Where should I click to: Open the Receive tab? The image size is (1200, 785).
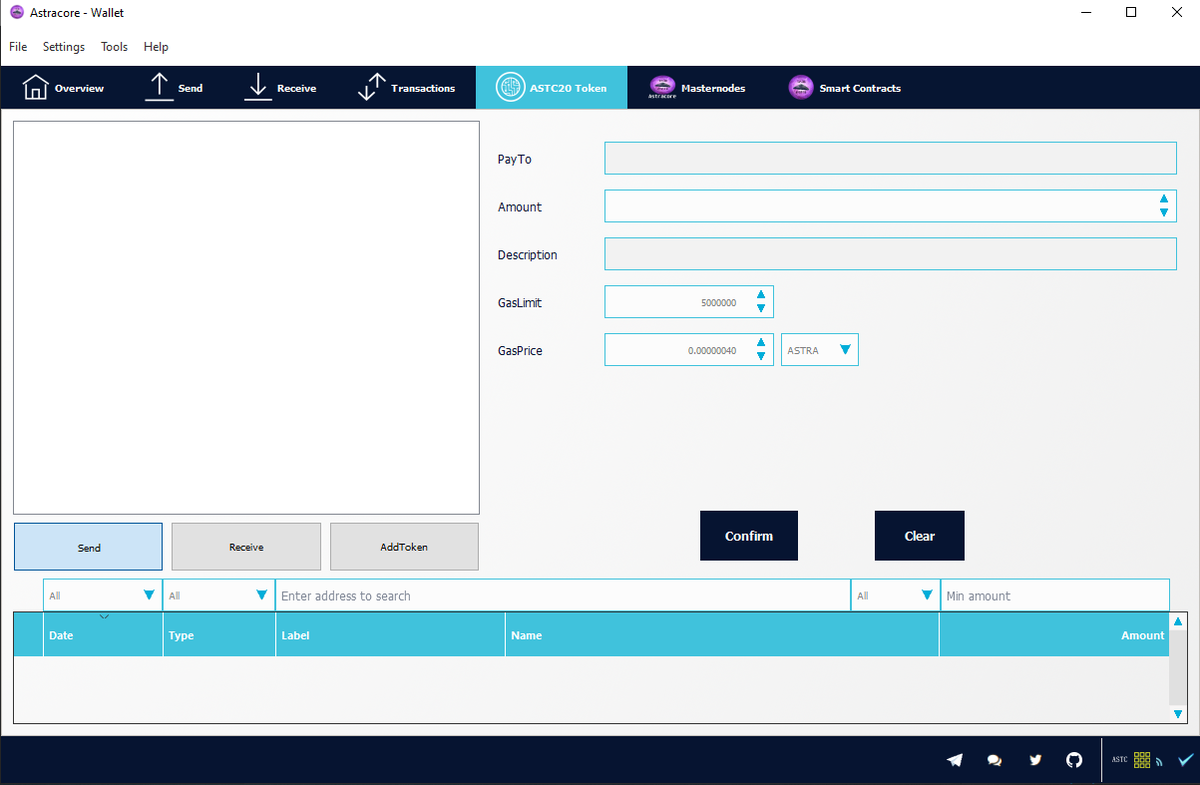point(281,88)
